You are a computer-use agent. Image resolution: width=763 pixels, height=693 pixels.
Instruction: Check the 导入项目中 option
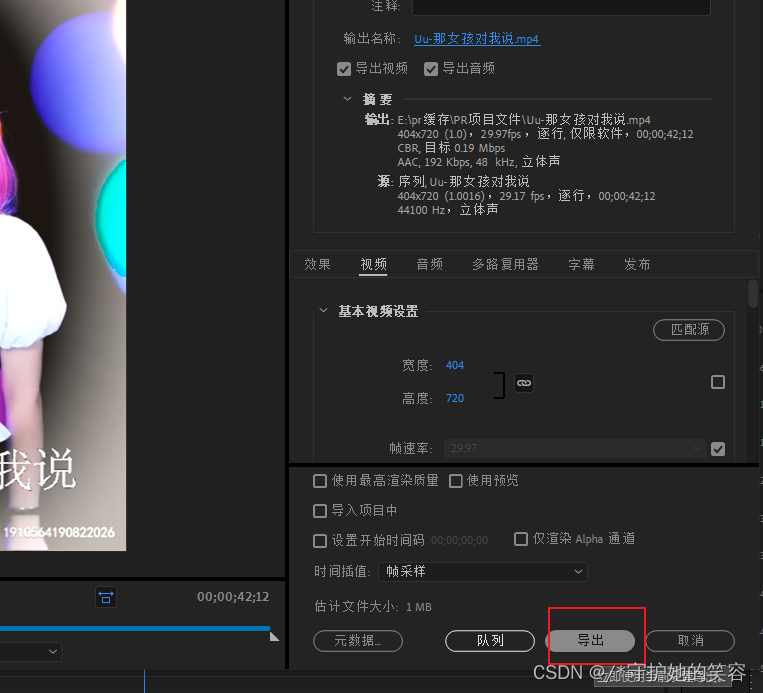click(320, 511)
